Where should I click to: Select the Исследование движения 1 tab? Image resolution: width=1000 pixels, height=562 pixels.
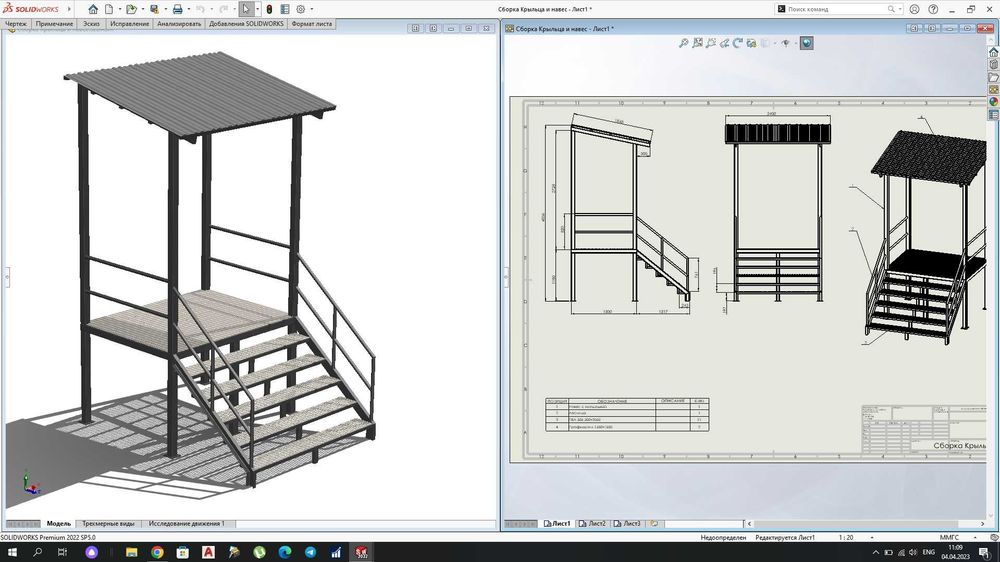click(187, 523)
